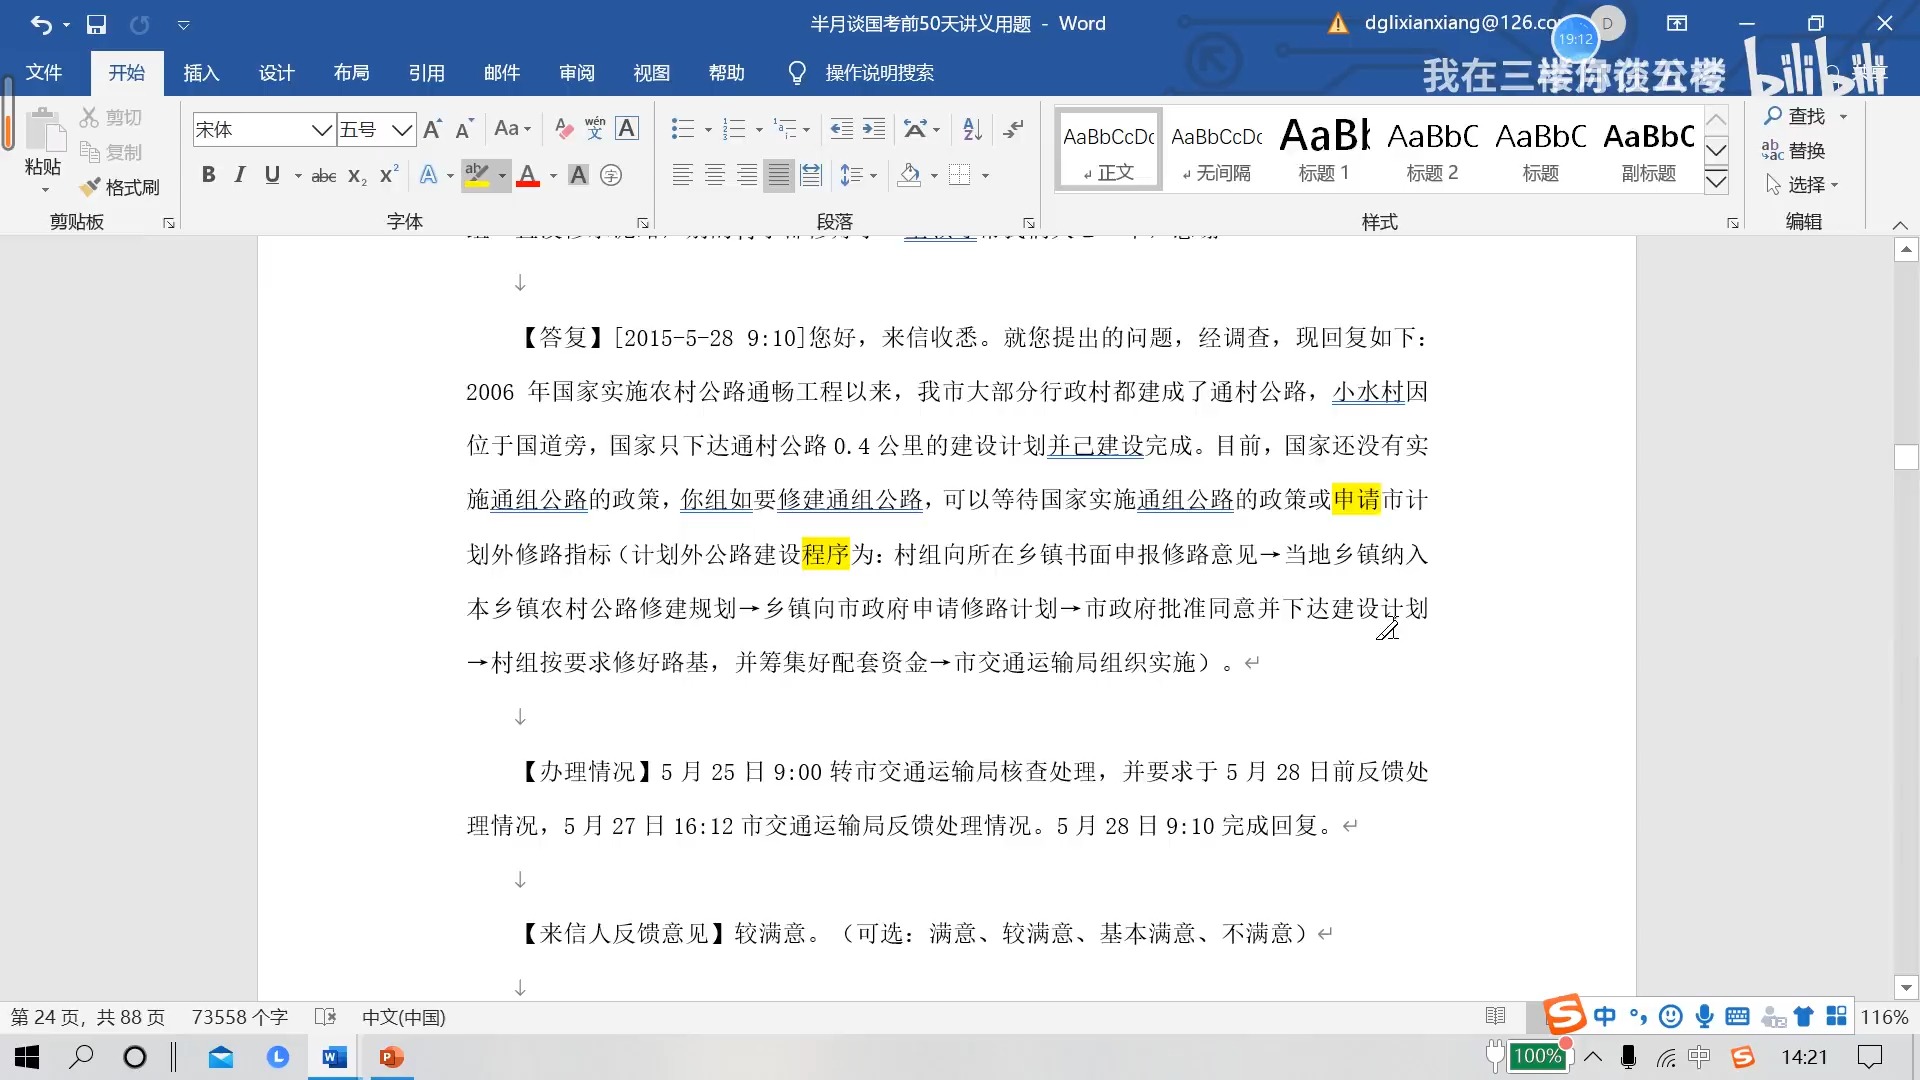Screen dimensions: 1920x1080
Task: Open the font size dropdown 五号
Action: tap(402, 130)
